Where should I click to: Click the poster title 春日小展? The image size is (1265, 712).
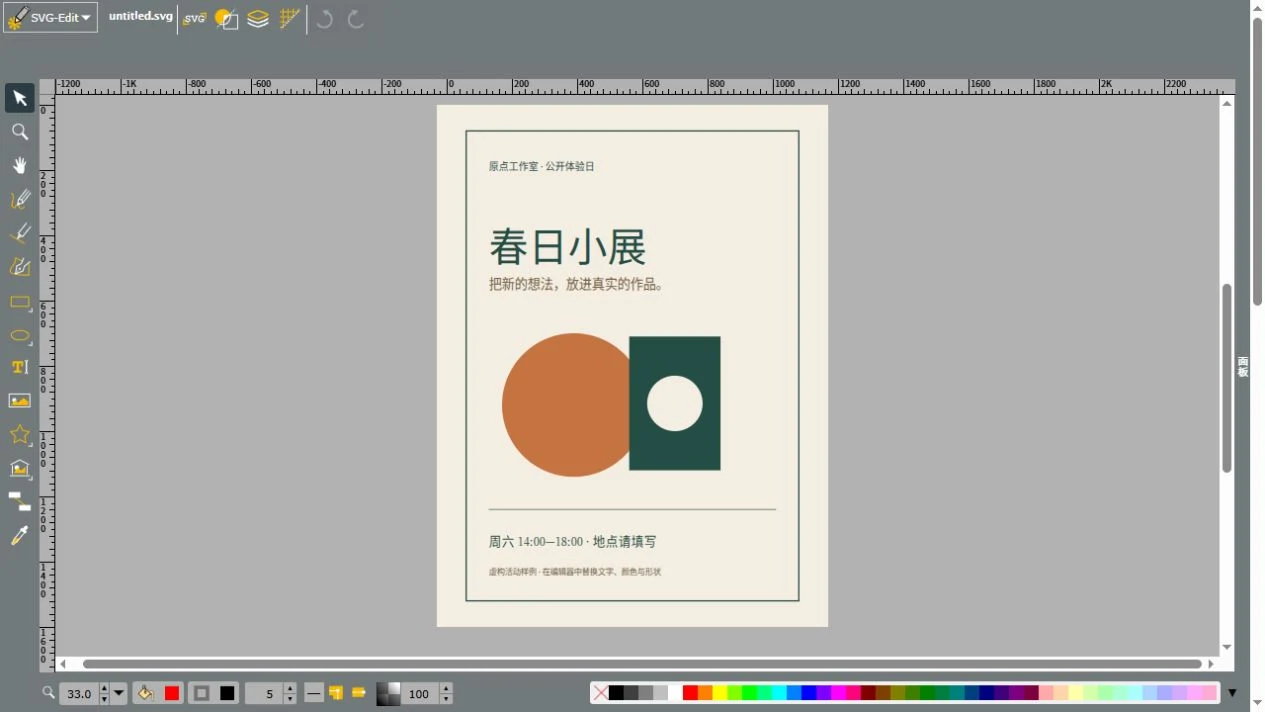[567, 247]
